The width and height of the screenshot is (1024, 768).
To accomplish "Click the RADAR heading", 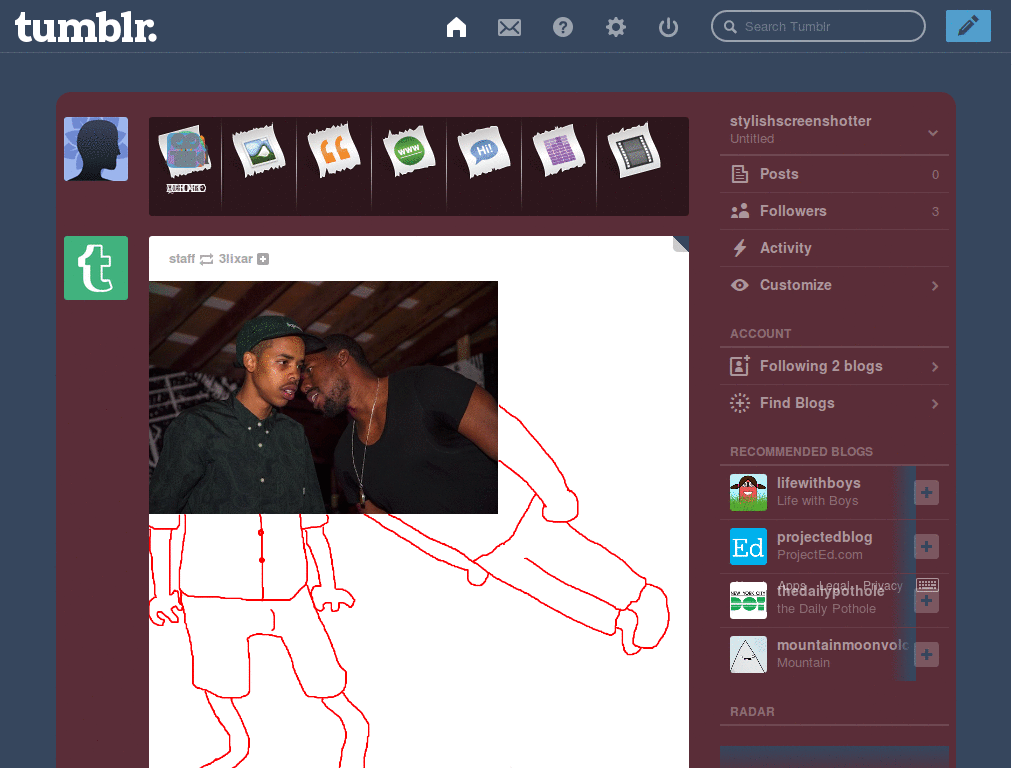I will tap(752, 712).
